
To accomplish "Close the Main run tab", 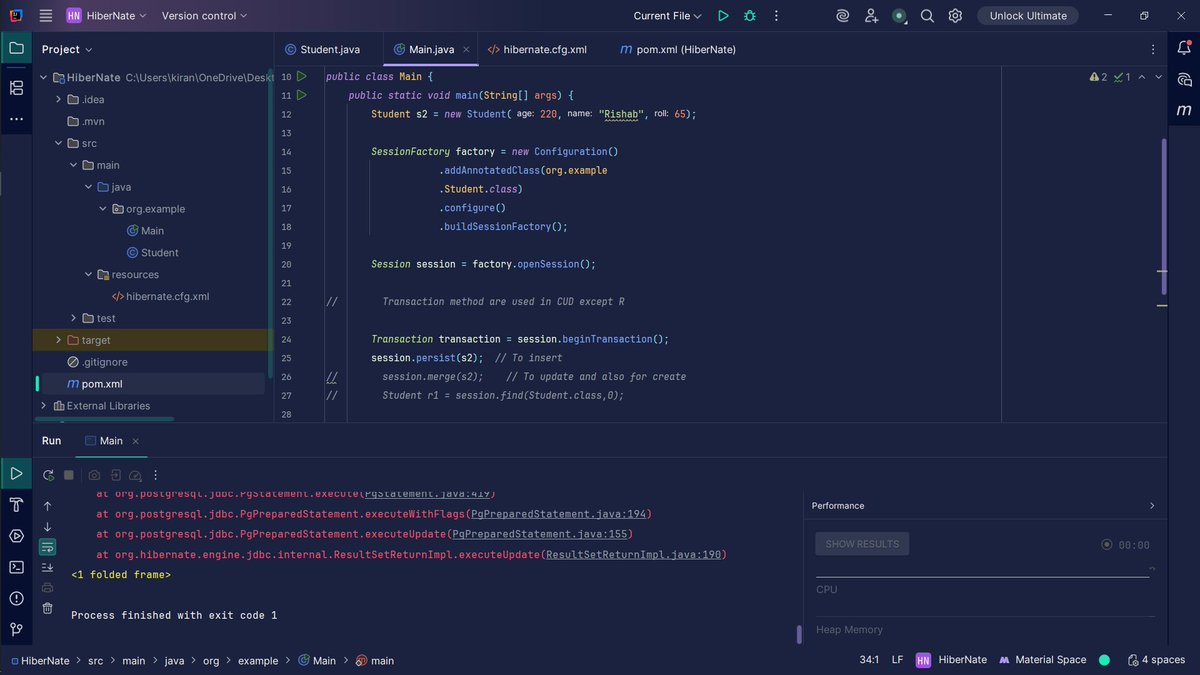I will pos(136,441).
